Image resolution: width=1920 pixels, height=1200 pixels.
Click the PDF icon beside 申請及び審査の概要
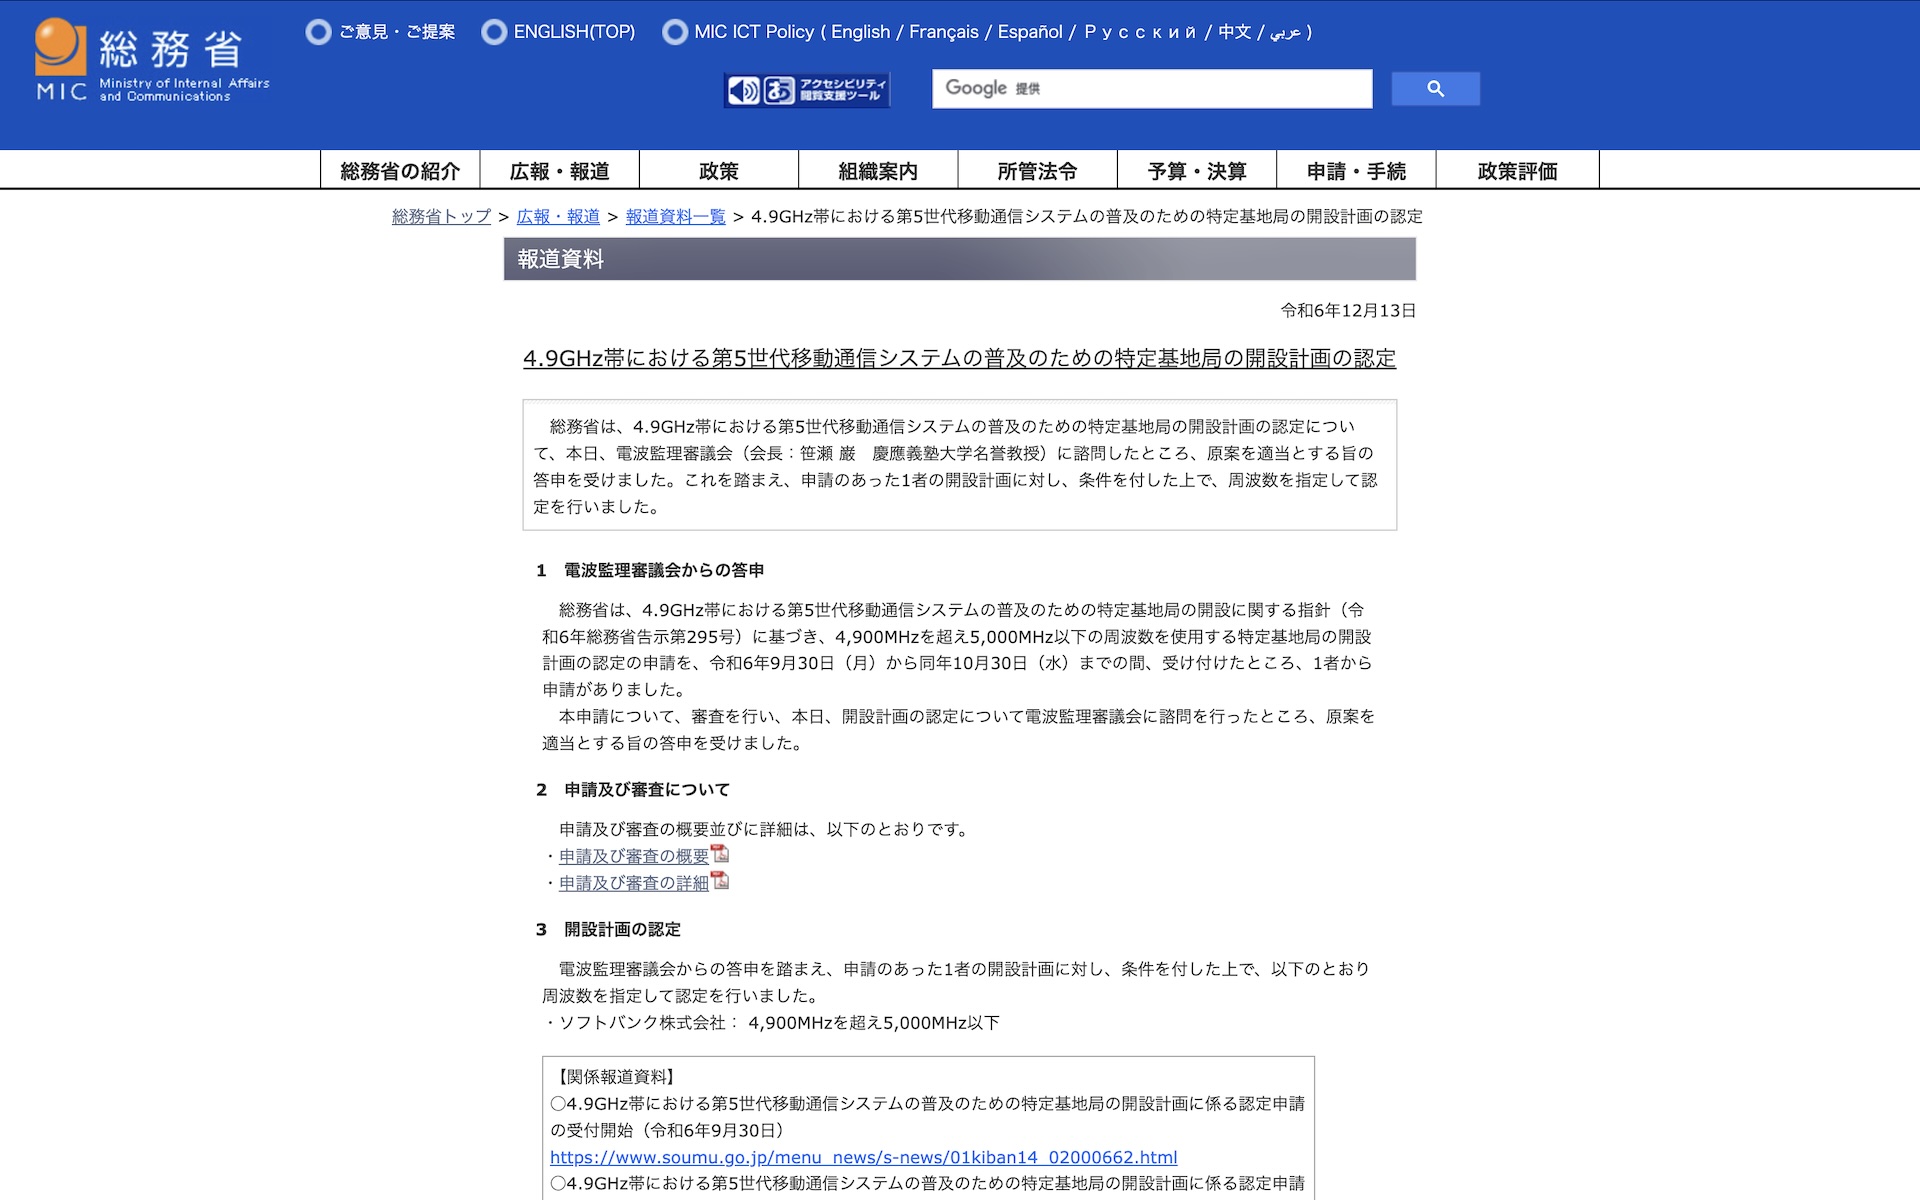tap(720, 855)
